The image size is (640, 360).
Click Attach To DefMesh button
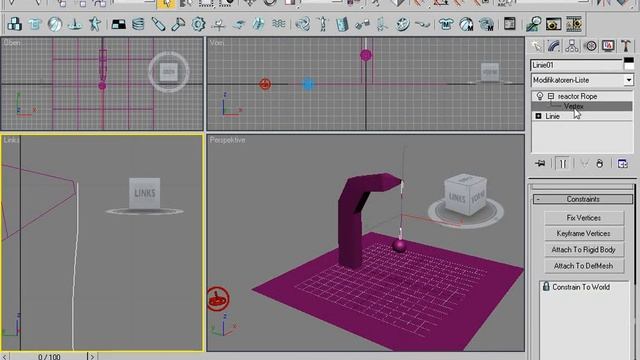pos(584,266)
